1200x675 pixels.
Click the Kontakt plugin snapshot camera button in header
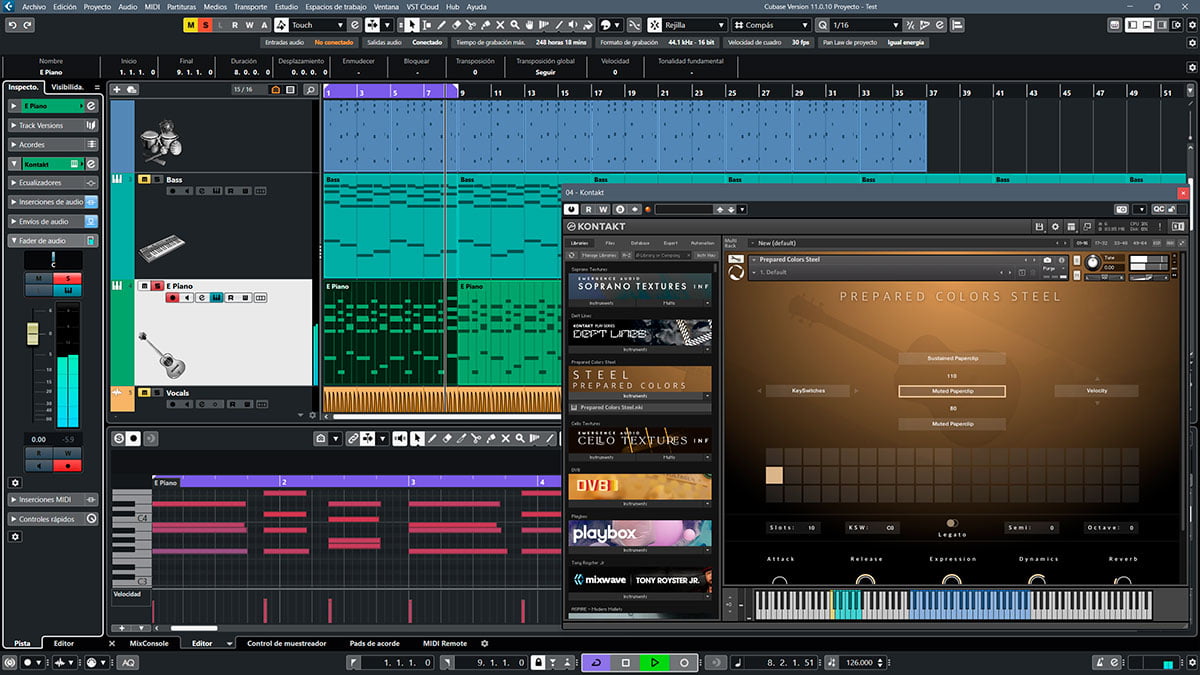pyautogui.click(x=1121, y=209)
